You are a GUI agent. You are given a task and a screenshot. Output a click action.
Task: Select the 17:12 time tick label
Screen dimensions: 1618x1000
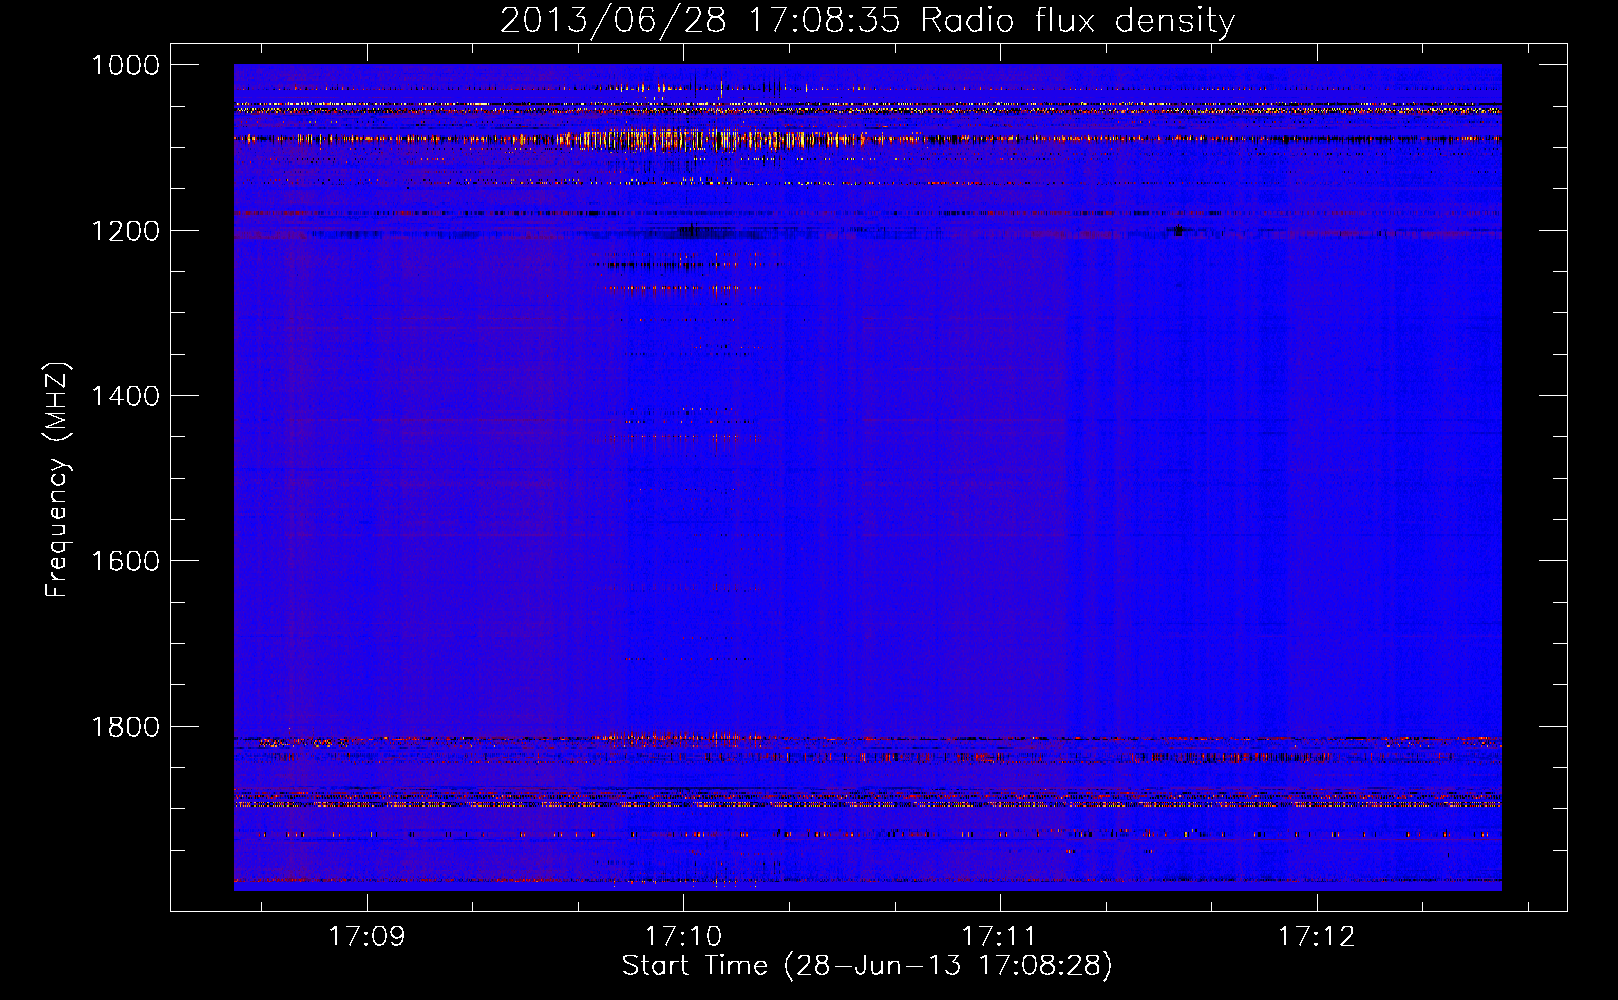pyautogui.click(x=1317, y=937)
